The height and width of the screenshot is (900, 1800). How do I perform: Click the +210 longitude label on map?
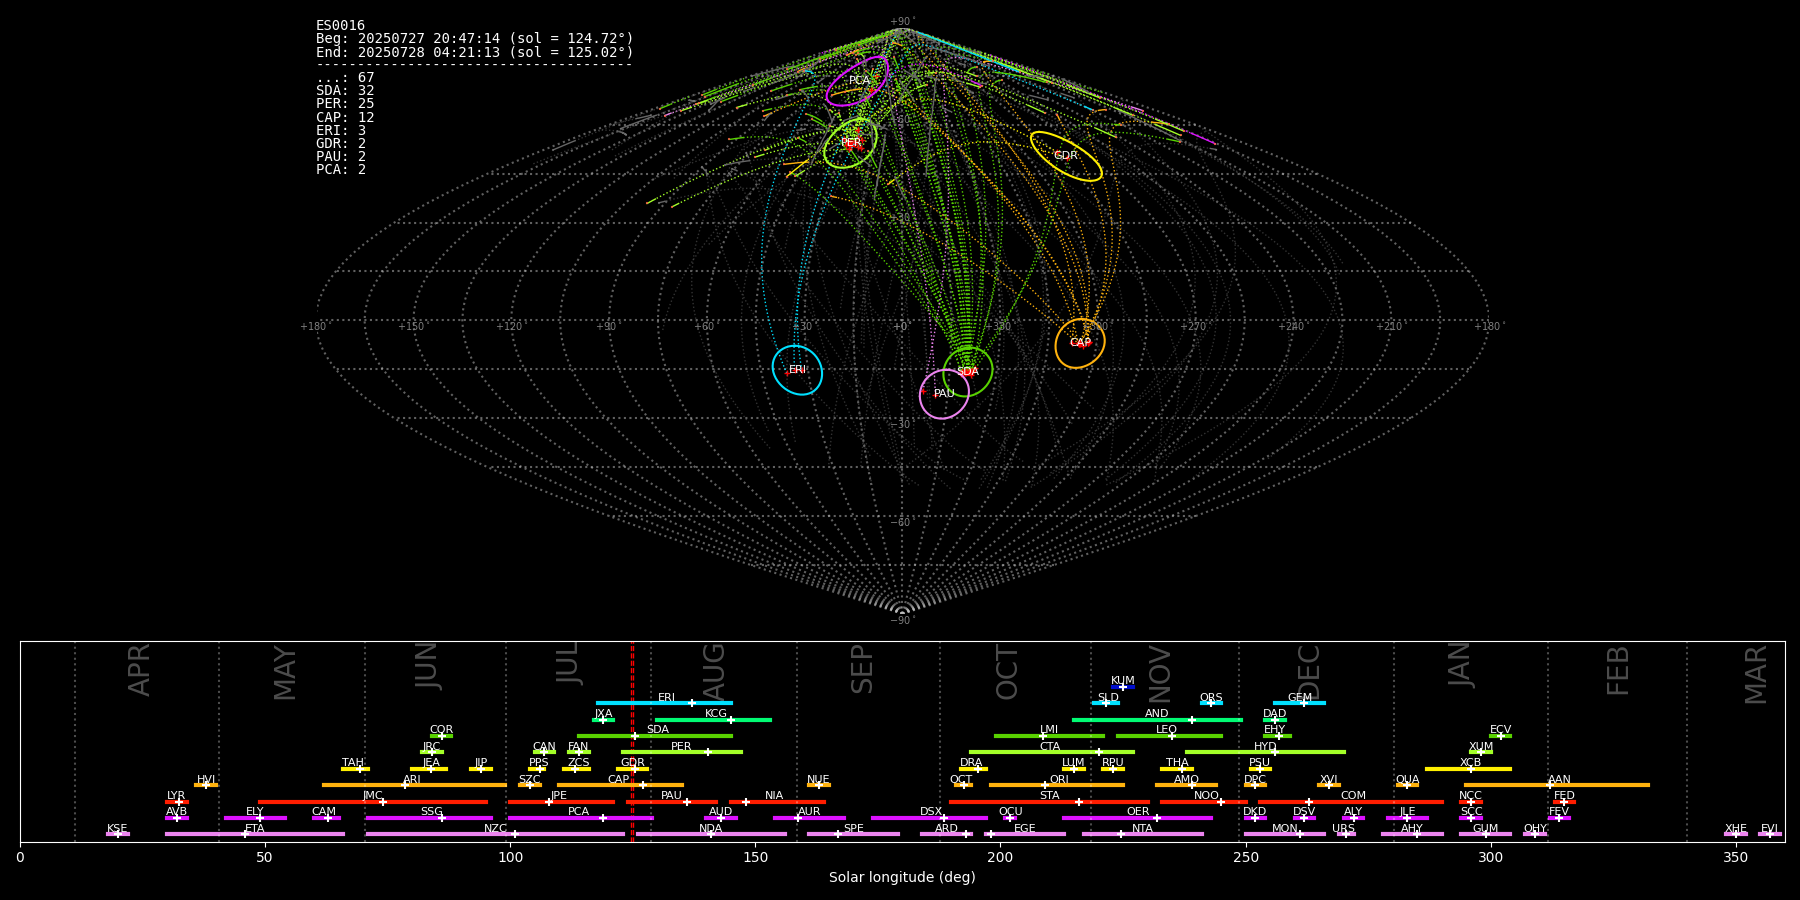(x=1389, y=327)
